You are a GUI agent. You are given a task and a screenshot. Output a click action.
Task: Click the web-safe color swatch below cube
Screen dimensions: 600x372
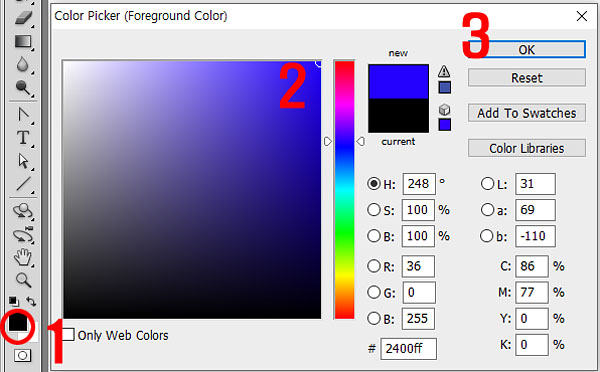445,125
